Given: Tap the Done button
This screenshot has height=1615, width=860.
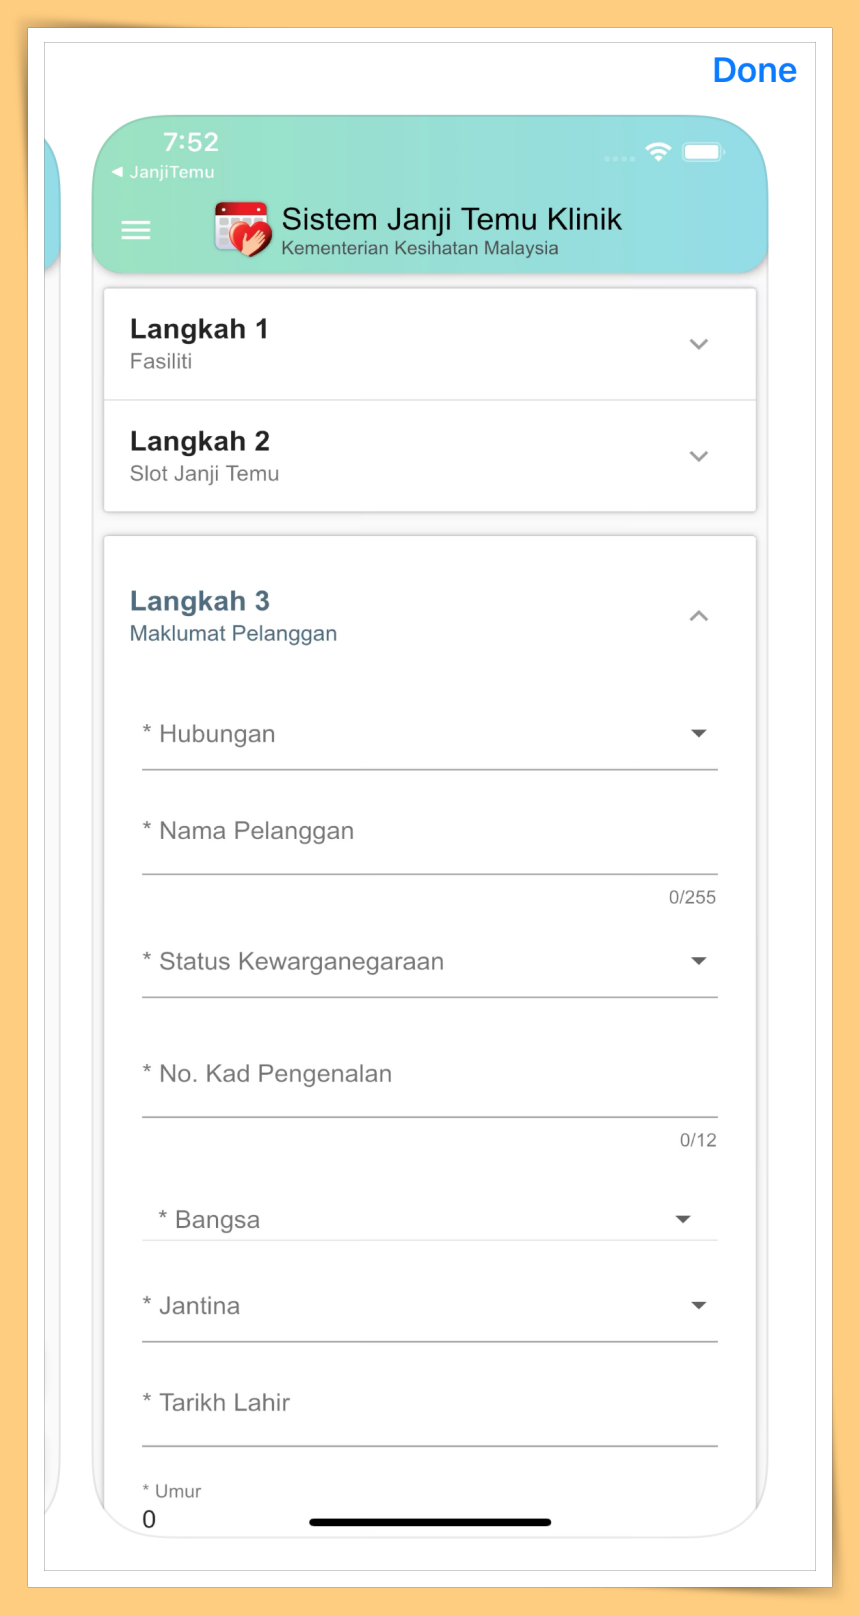Looking at the screenshot, I should [x=755, y=71].
